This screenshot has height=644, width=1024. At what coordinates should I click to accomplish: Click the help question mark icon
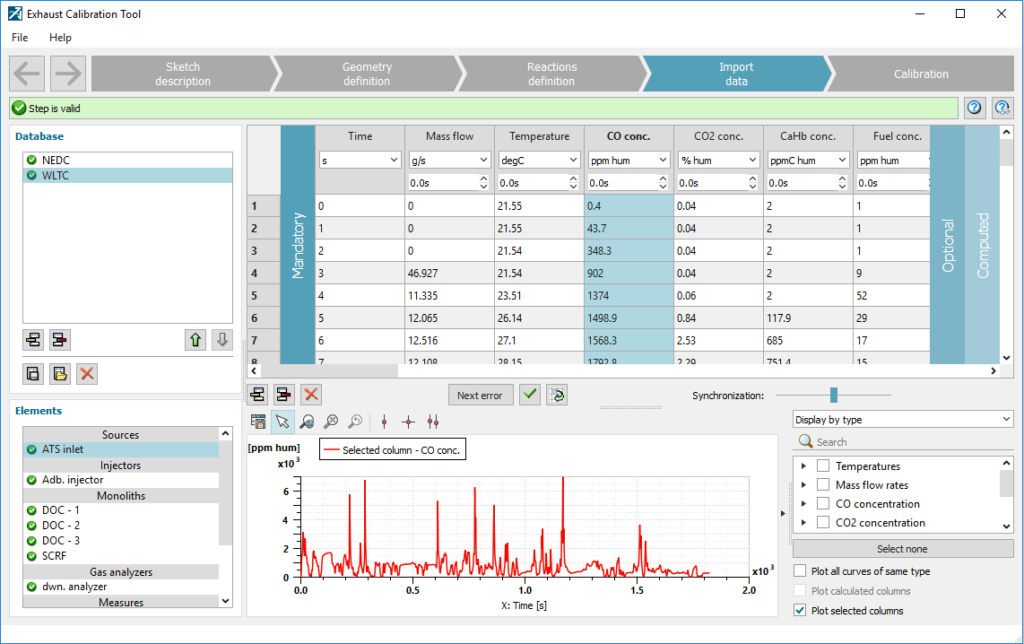[975, 108]
